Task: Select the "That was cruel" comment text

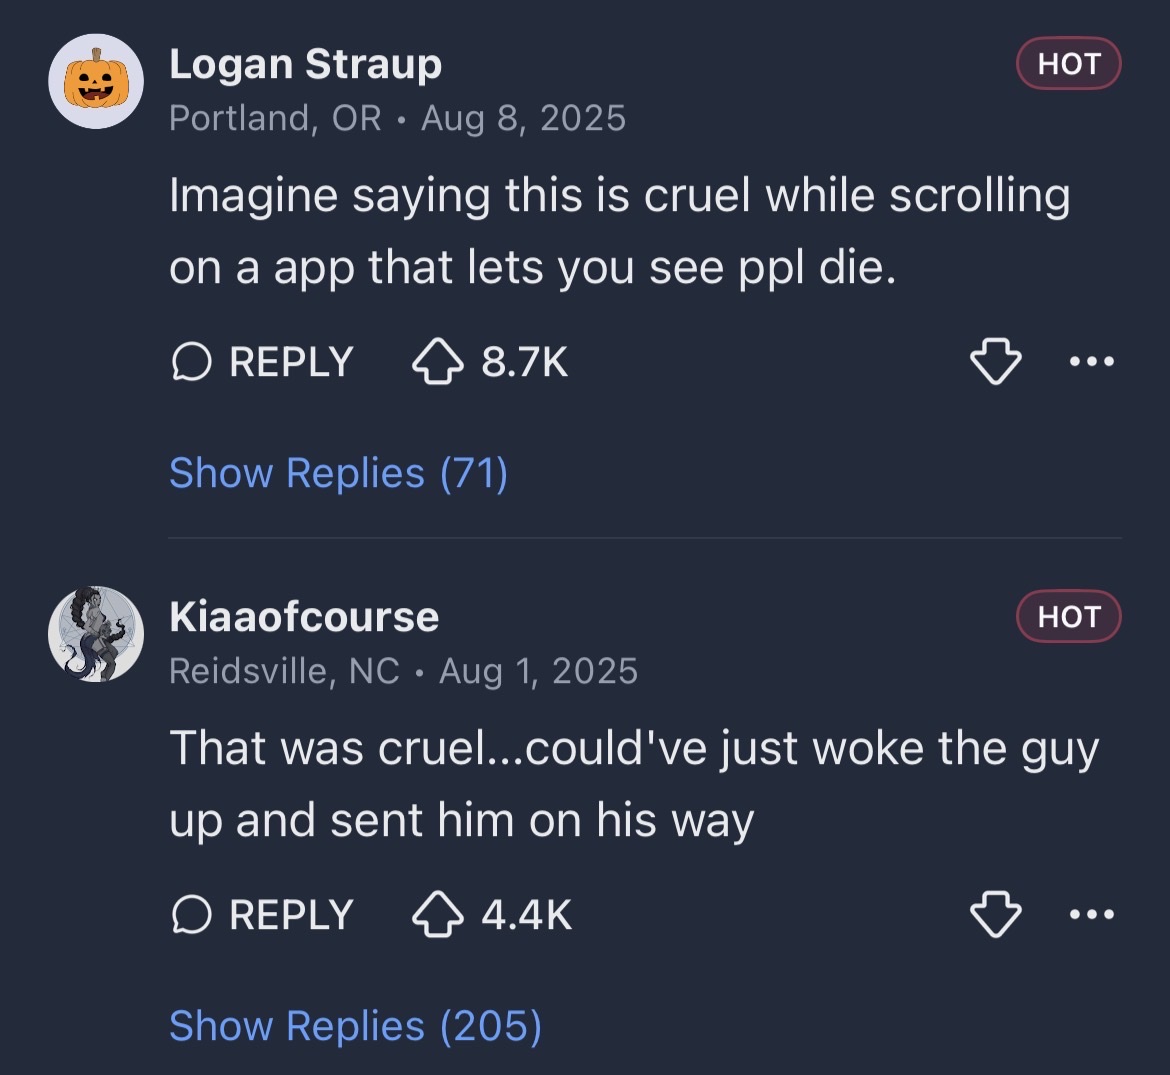Action: coord(633,784)
